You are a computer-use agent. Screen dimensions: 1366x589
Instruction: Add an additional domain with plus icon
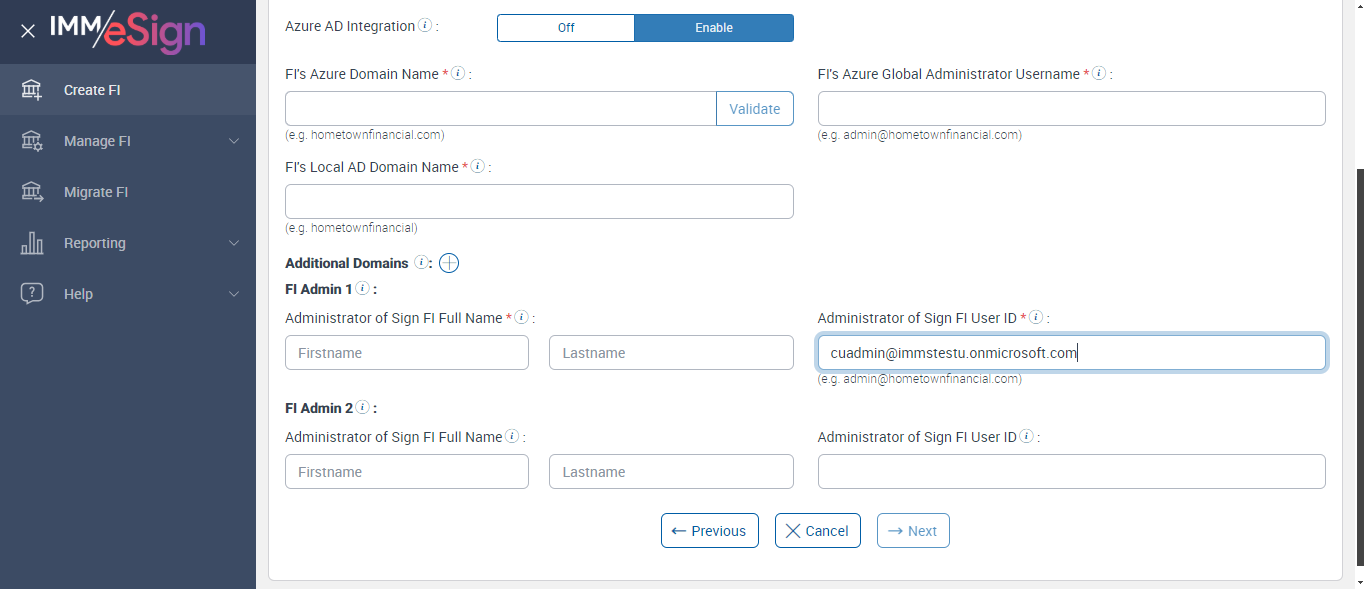coord(449,263)
